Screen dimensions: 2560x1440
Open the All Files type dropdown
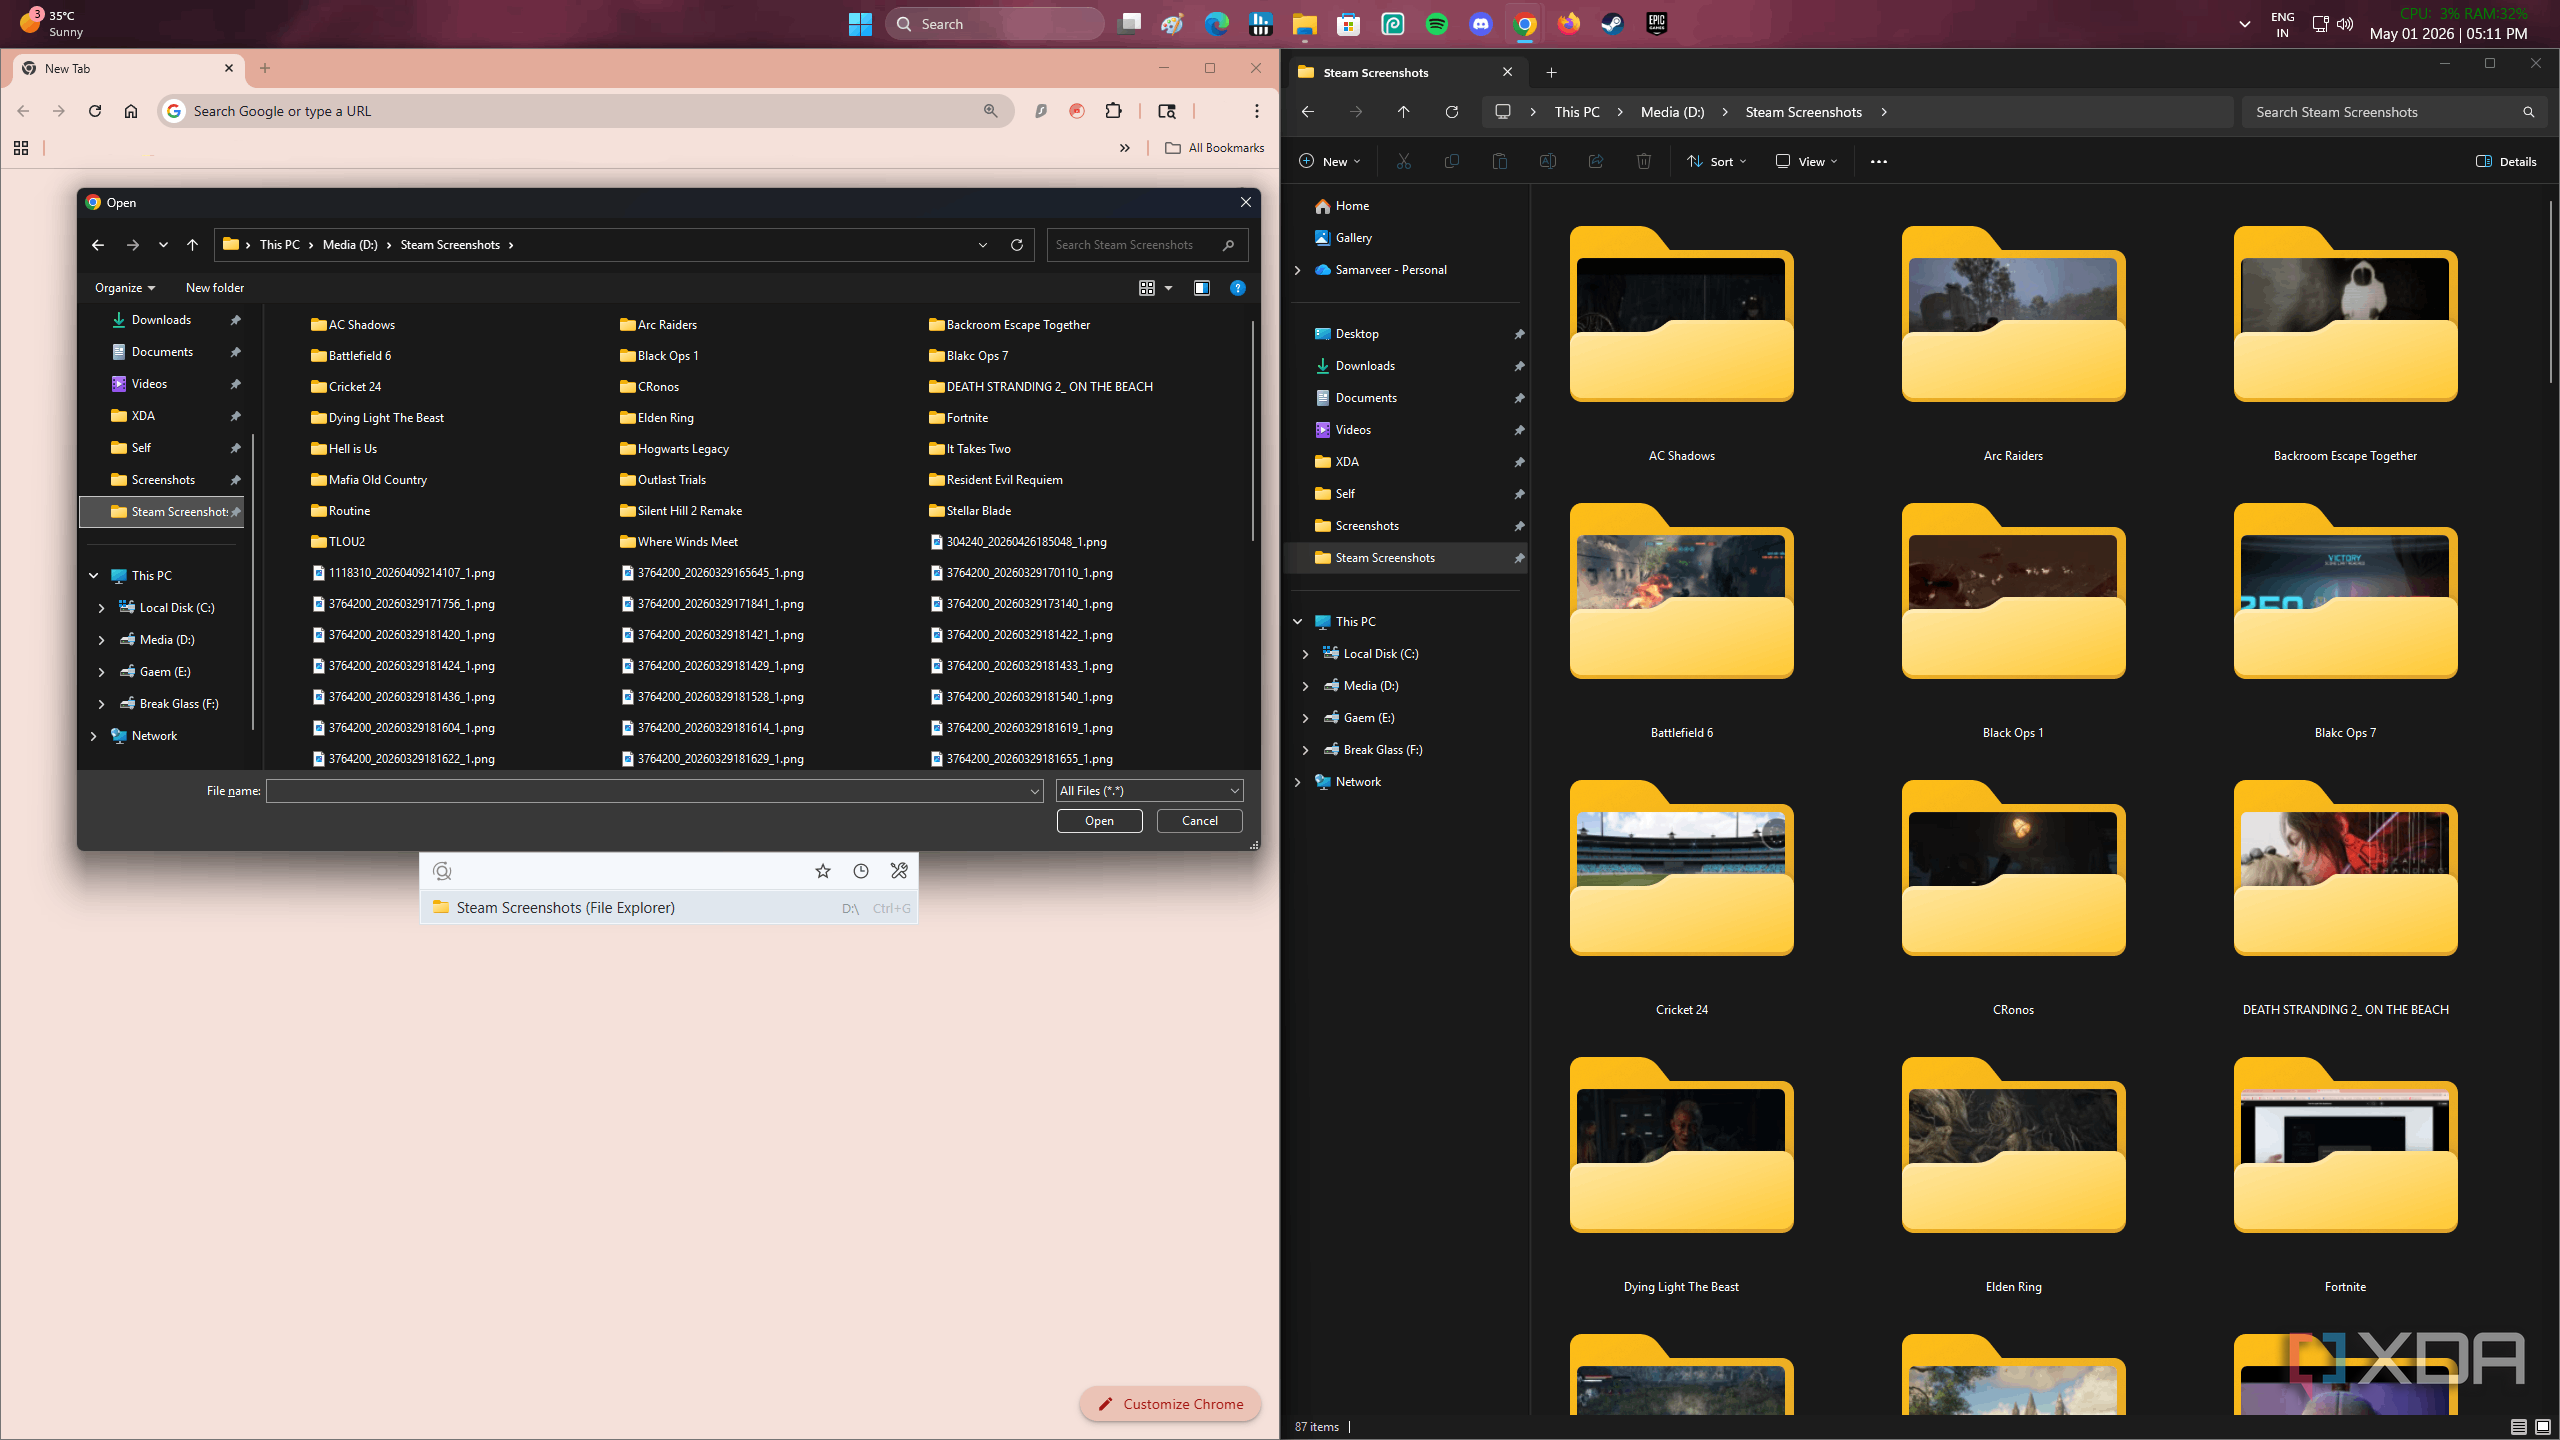[x=1150, y=791]
